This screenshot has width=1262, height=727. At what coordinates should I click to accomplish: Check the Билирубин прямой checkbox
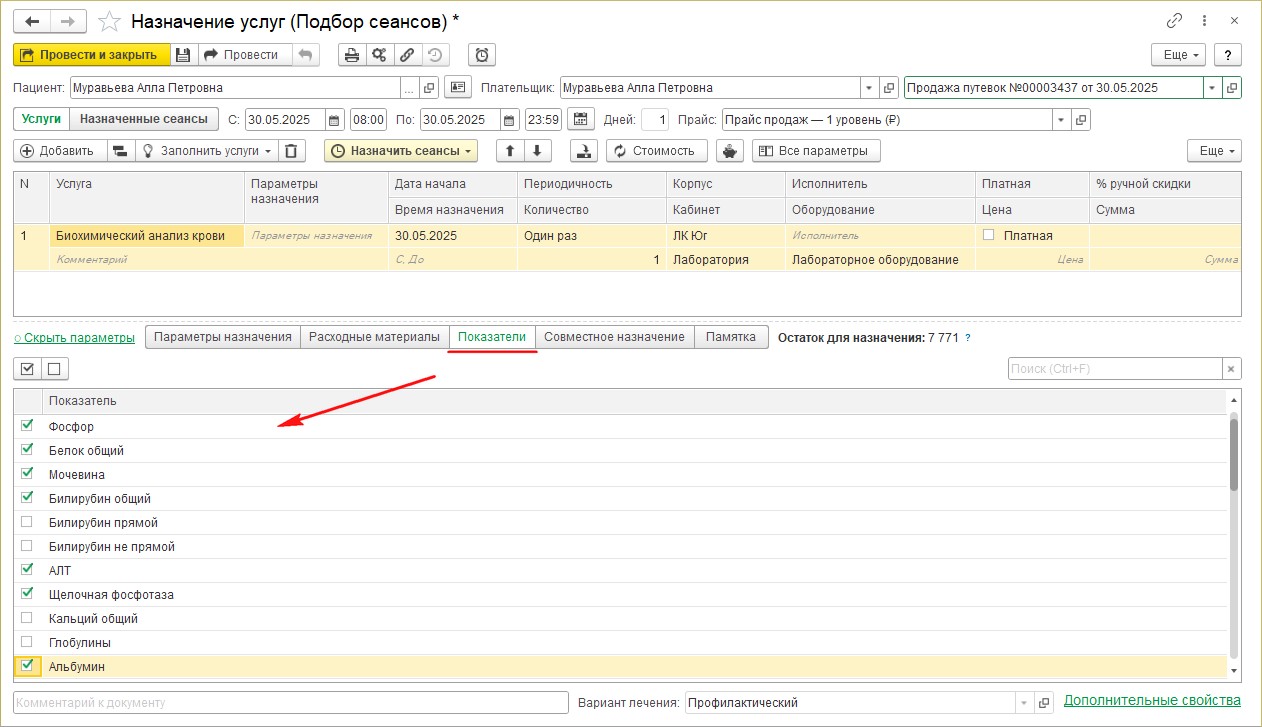(27, 522)
